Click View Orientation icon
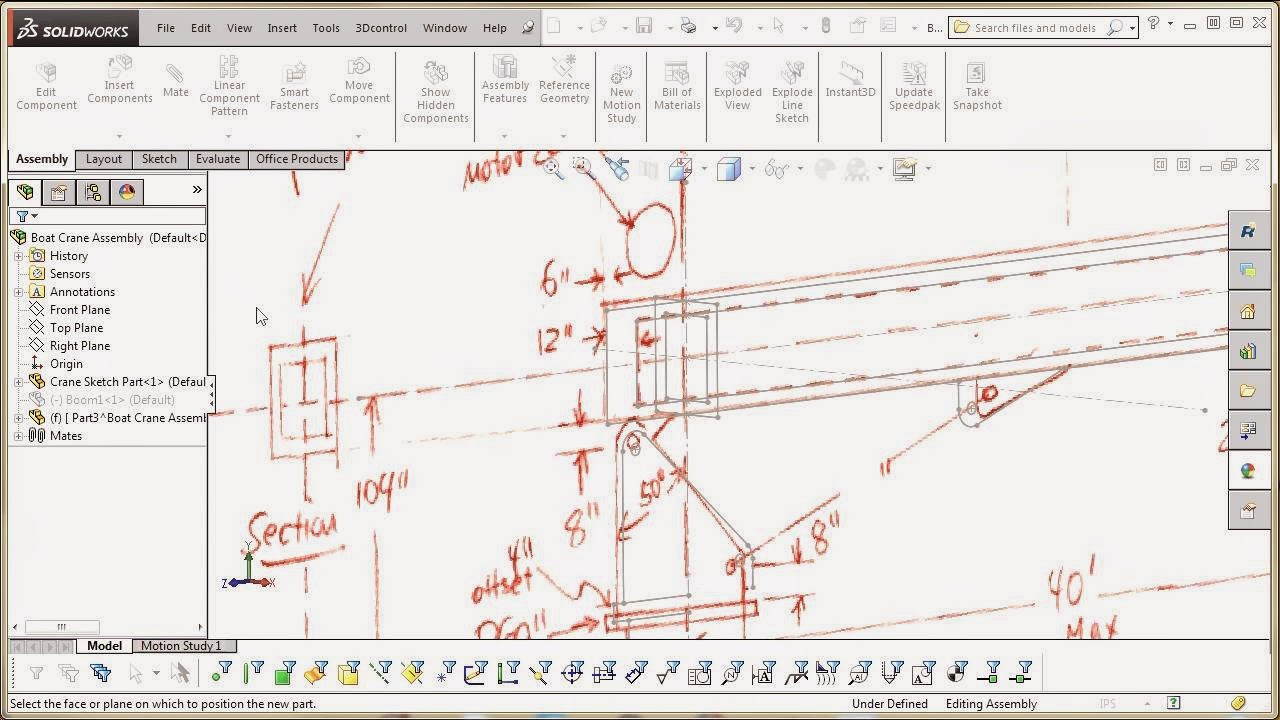This screenshot has width=1280, height=720. [680, 169]
